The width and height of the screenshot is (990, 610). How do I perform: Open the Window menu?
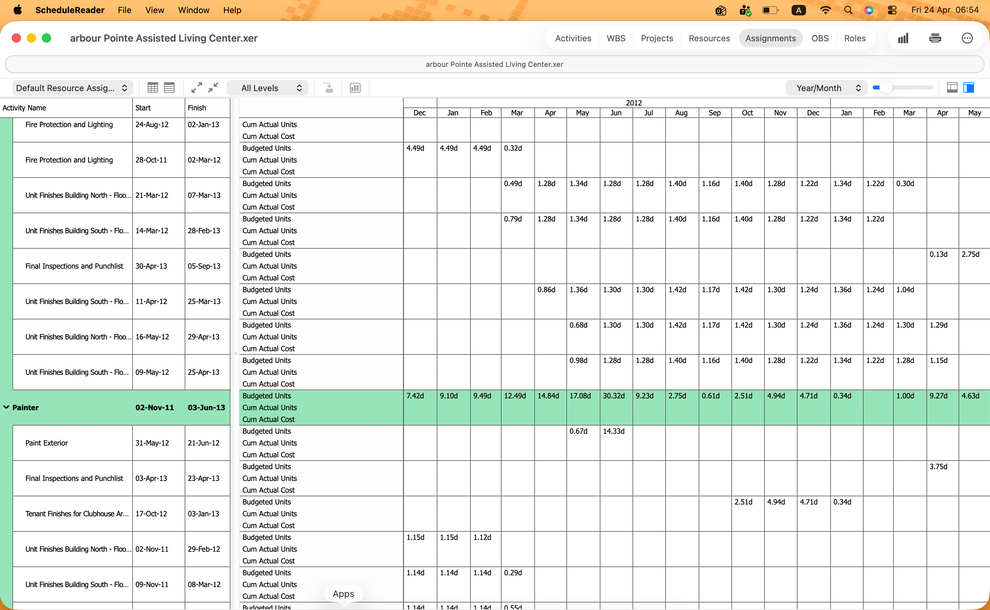(193, 10)
